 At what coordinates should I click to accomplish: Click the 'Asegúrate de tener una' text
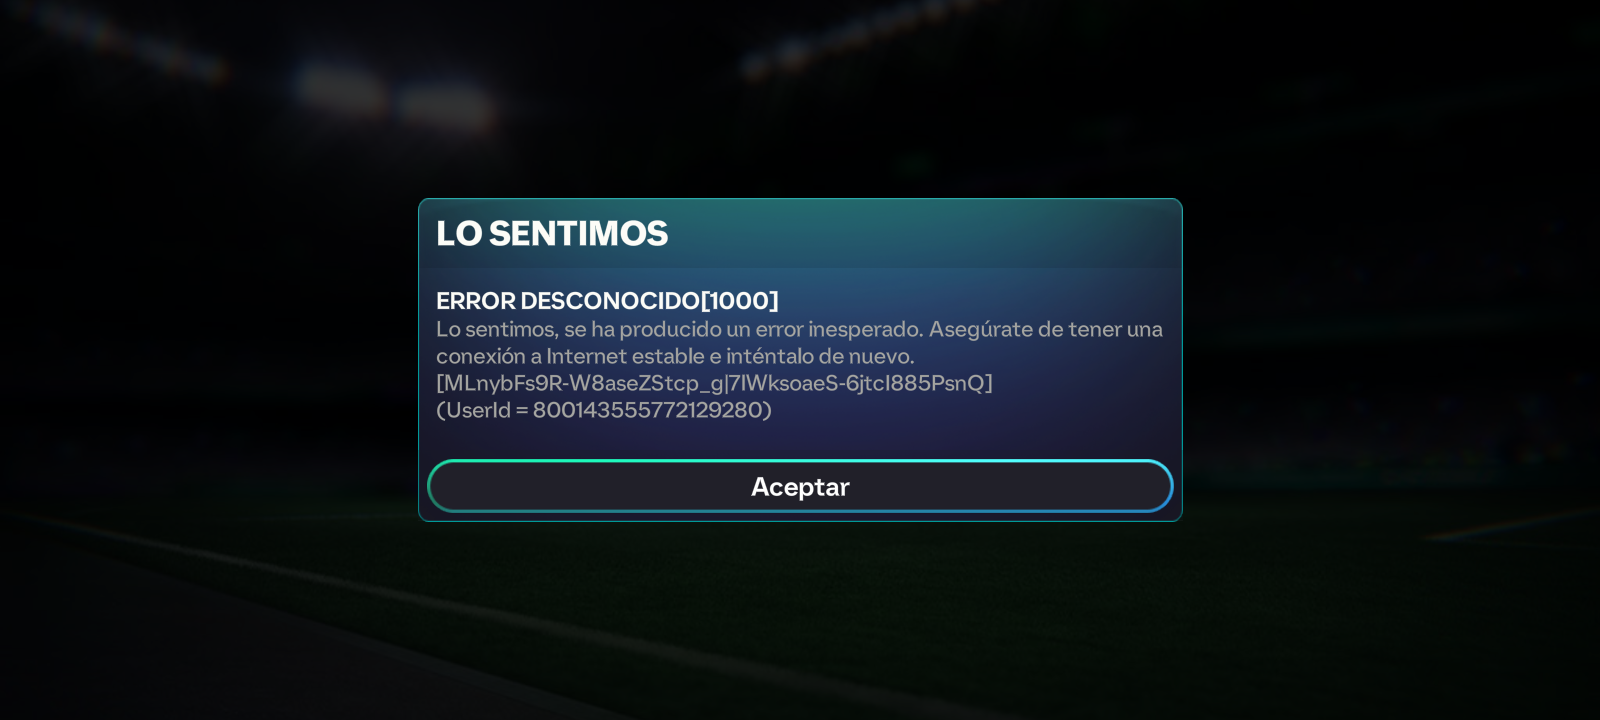point(1046,329)
